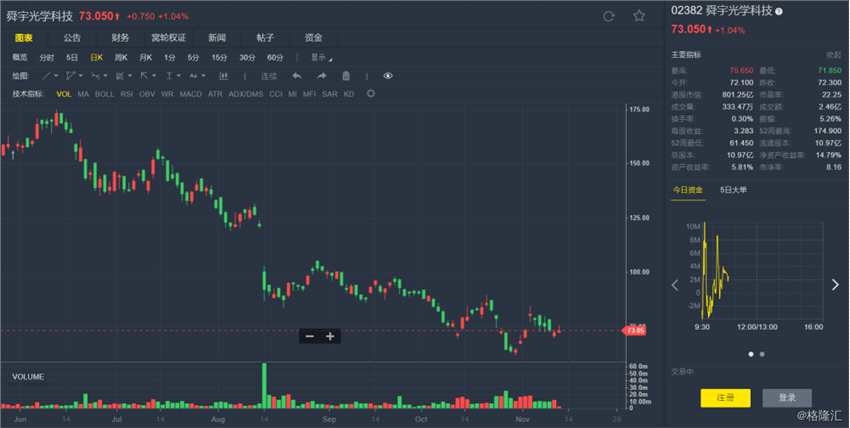This screenshot has height=428, width=850.
Task: Open the 公告 announcements tab
Action: click(72, 38)
